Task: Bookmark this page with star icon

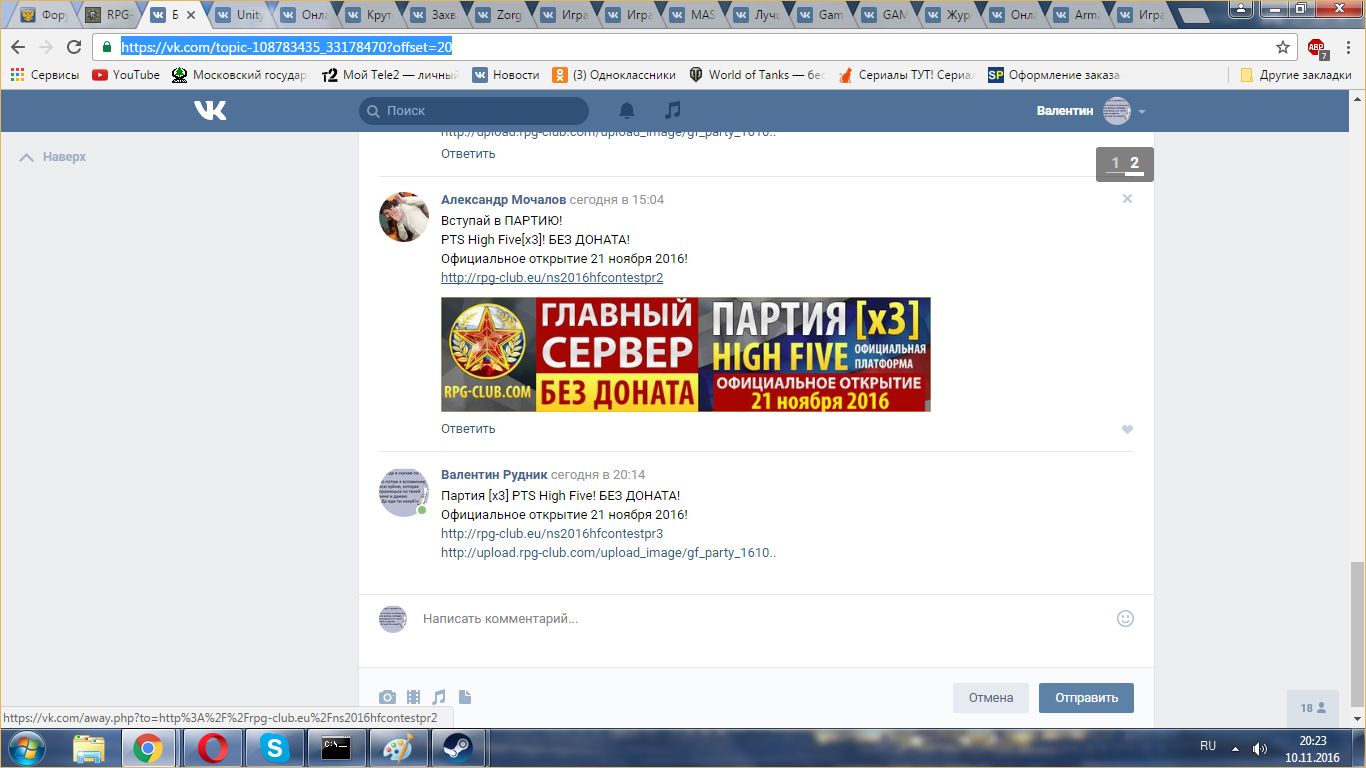Action: click(1283, 47)
